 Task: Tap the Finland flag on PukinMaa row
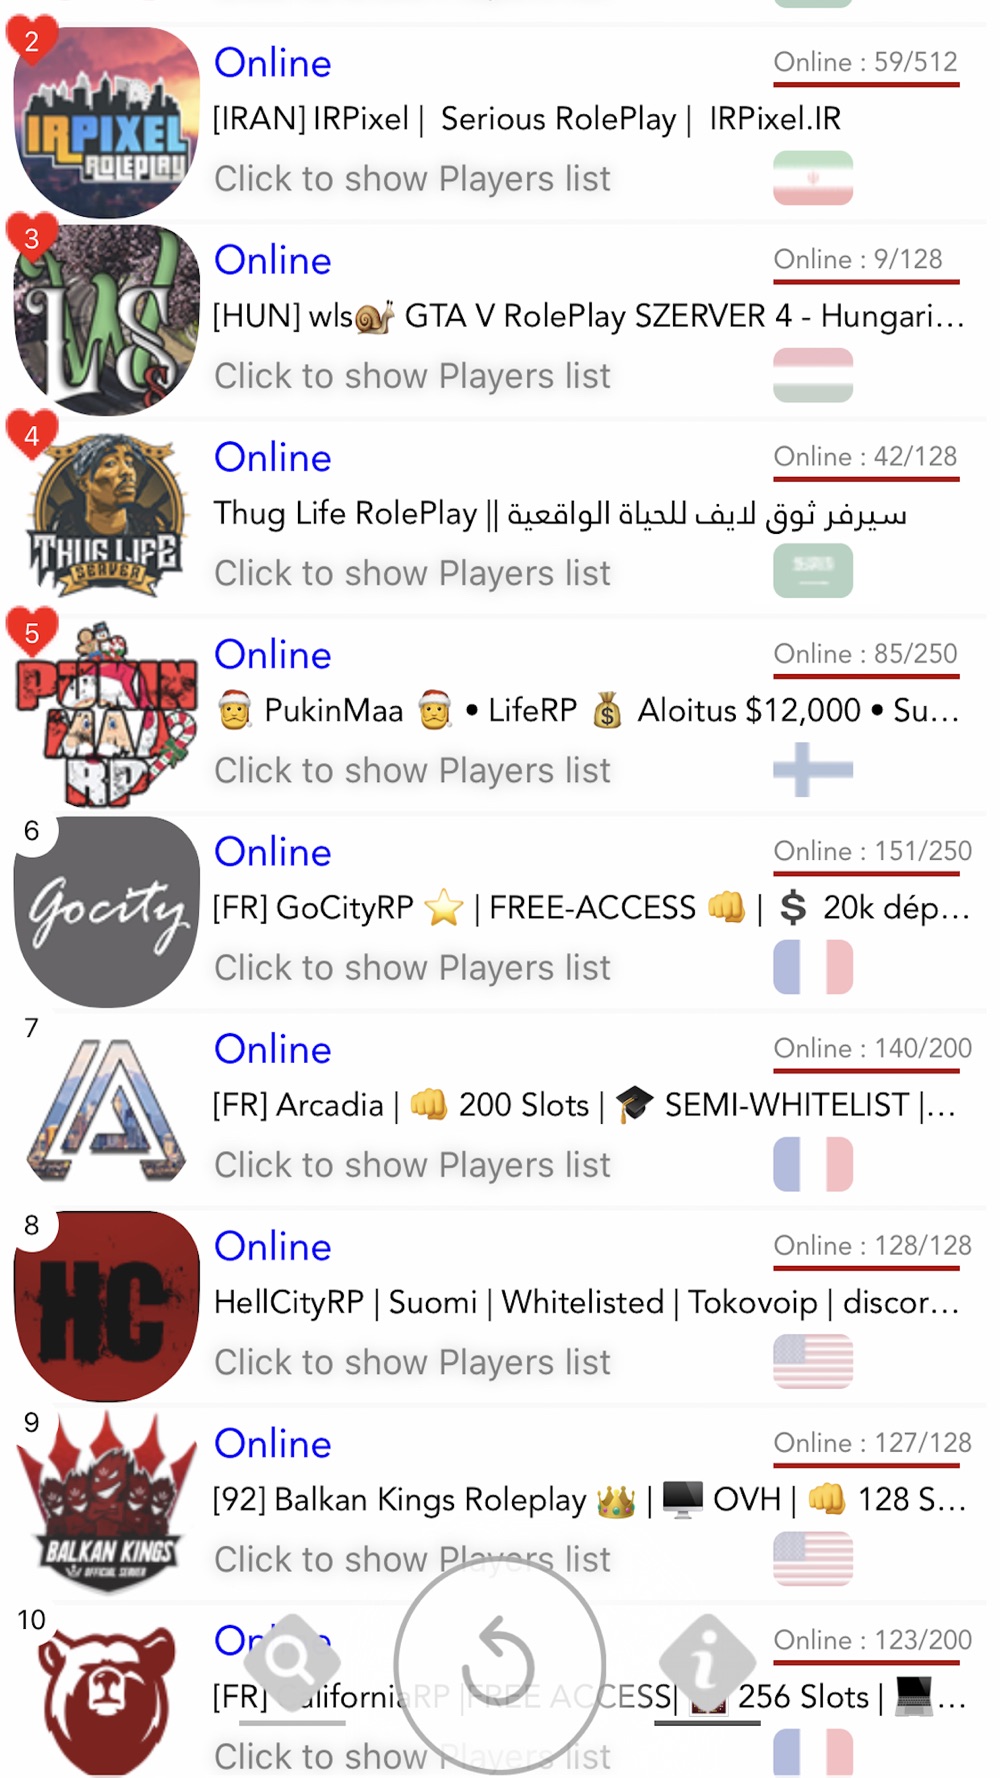point(813,769)
